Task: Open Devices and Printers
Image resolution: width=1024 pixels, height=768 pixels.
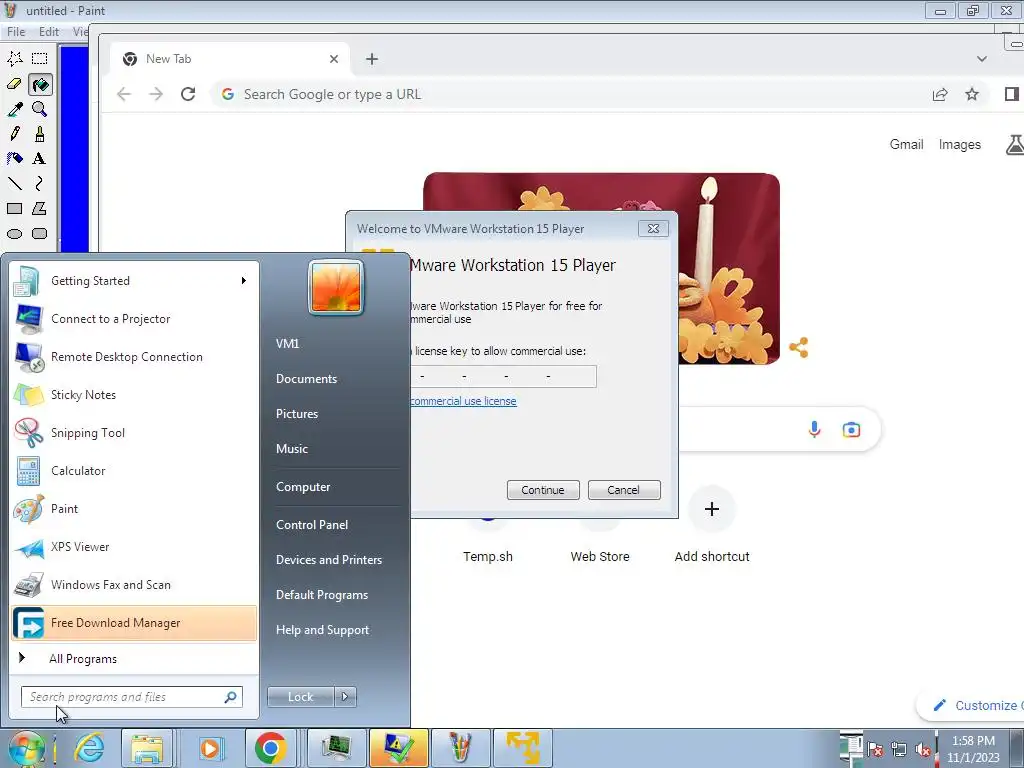Action: click(328, 560)
